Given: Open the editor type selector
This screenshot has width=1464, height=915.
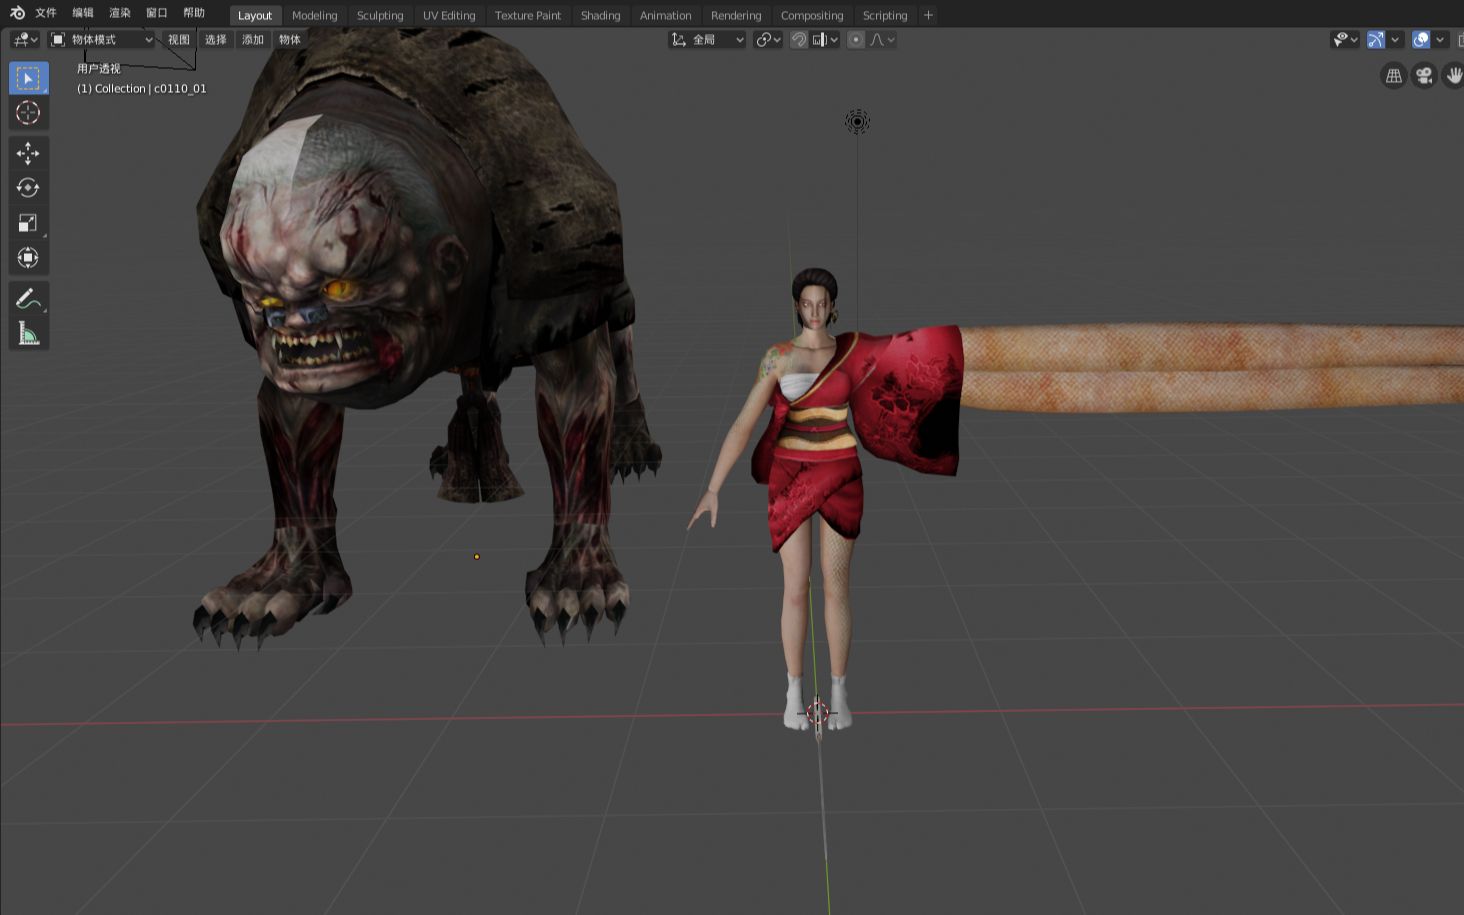Looking at the screenshot, I should [x=24, y=40].
